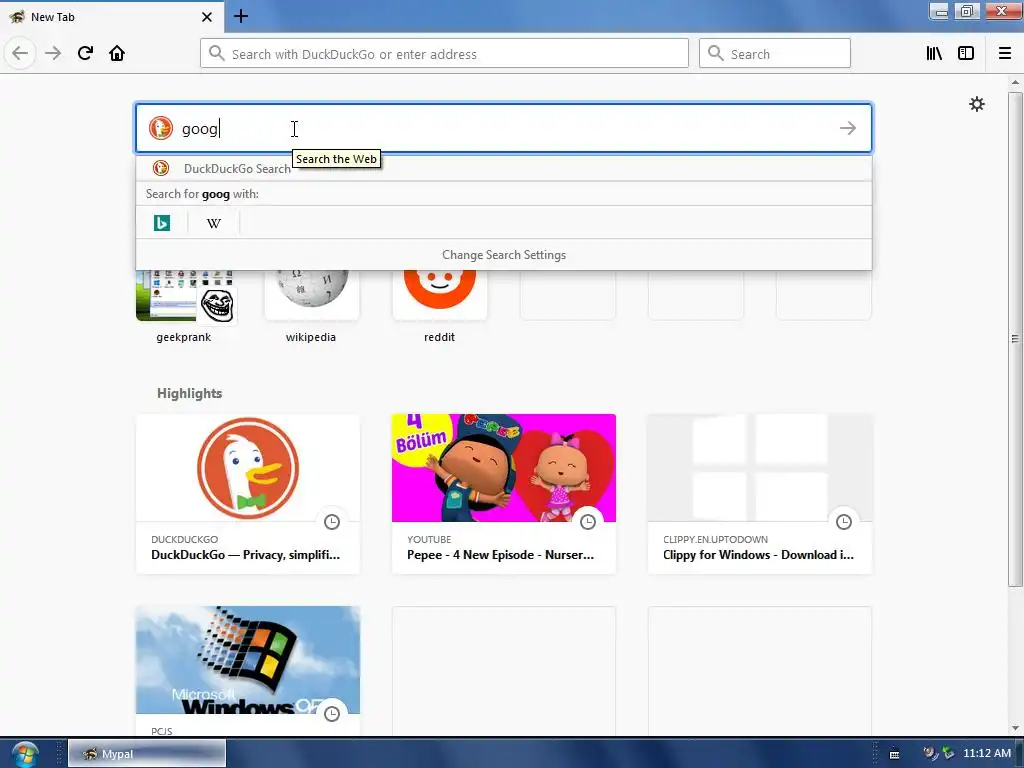This screenshot has width=1024, height=768.
Task: Click scrollbar down arrow
Action: pos(1015,728)
